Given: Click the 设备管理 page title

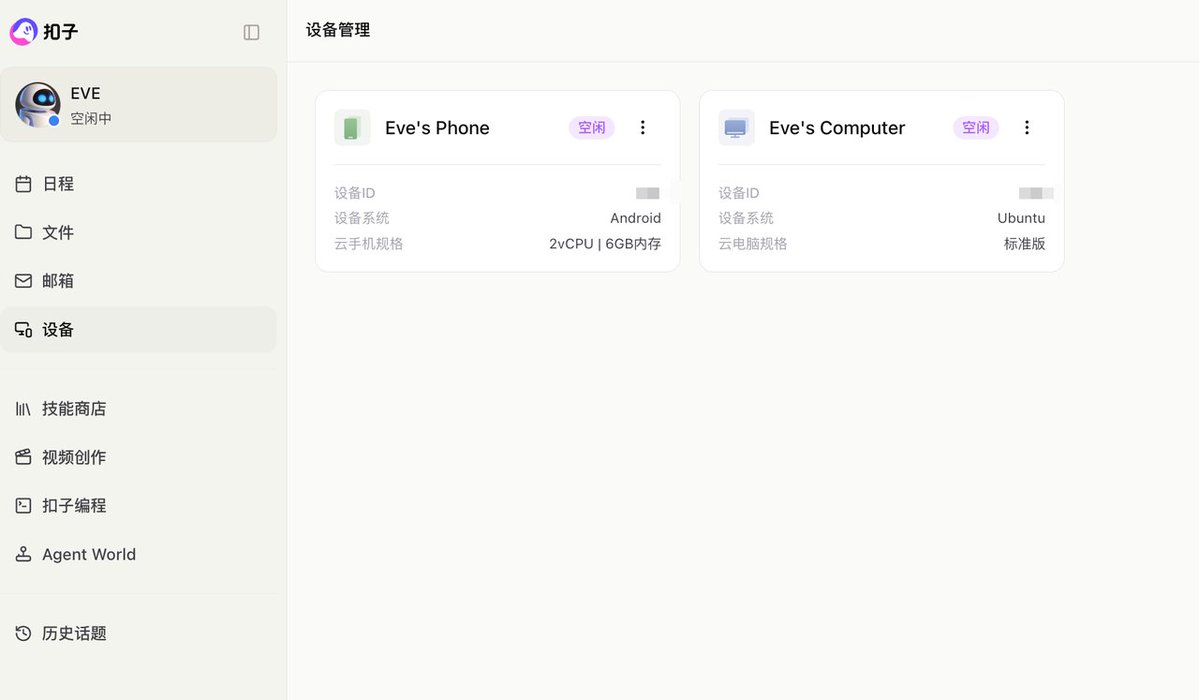Looking at the screenshot, I should [x=339, y=30].
